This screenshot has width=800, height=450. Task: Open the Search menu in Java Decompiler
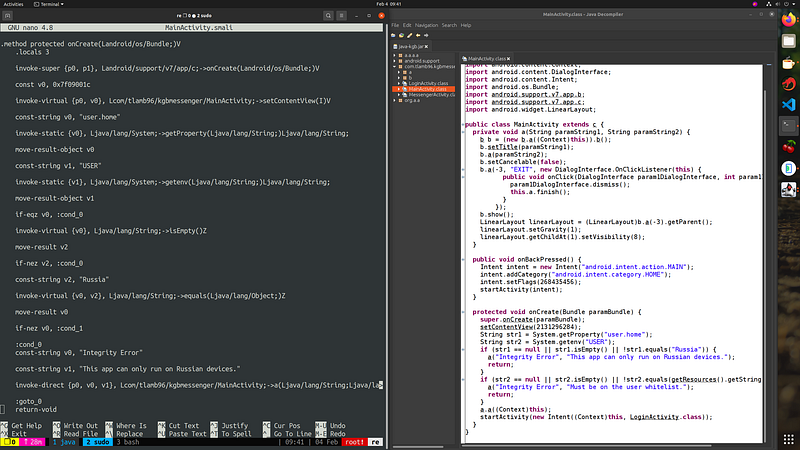pos(449,25)
